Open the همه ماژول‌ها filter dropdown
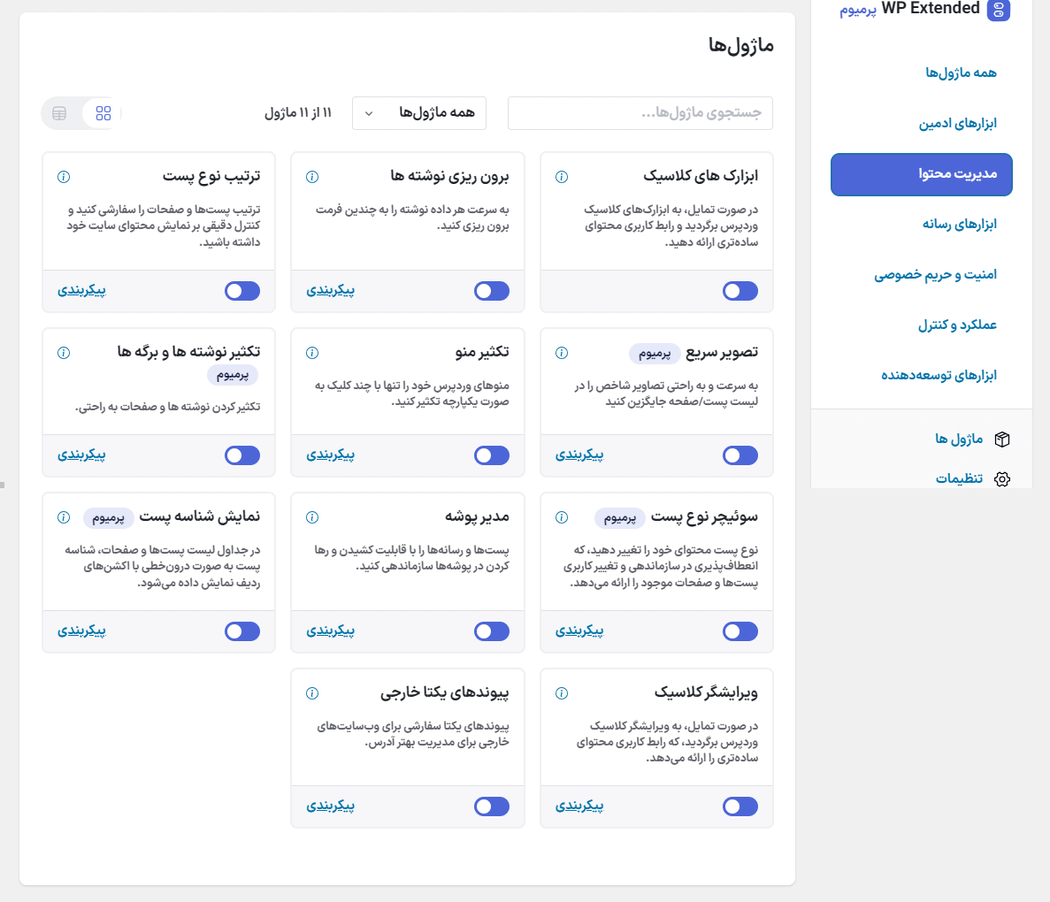This screenshot has height=902, width=1050. 418,113
